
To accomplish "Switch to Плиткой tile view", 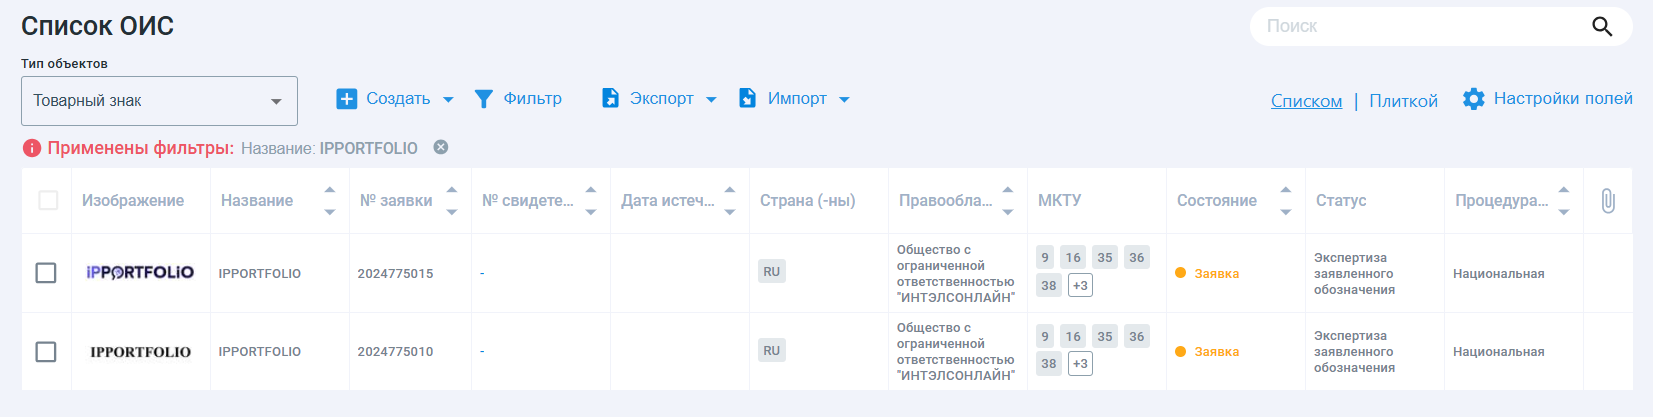I will coord(1403,101).
